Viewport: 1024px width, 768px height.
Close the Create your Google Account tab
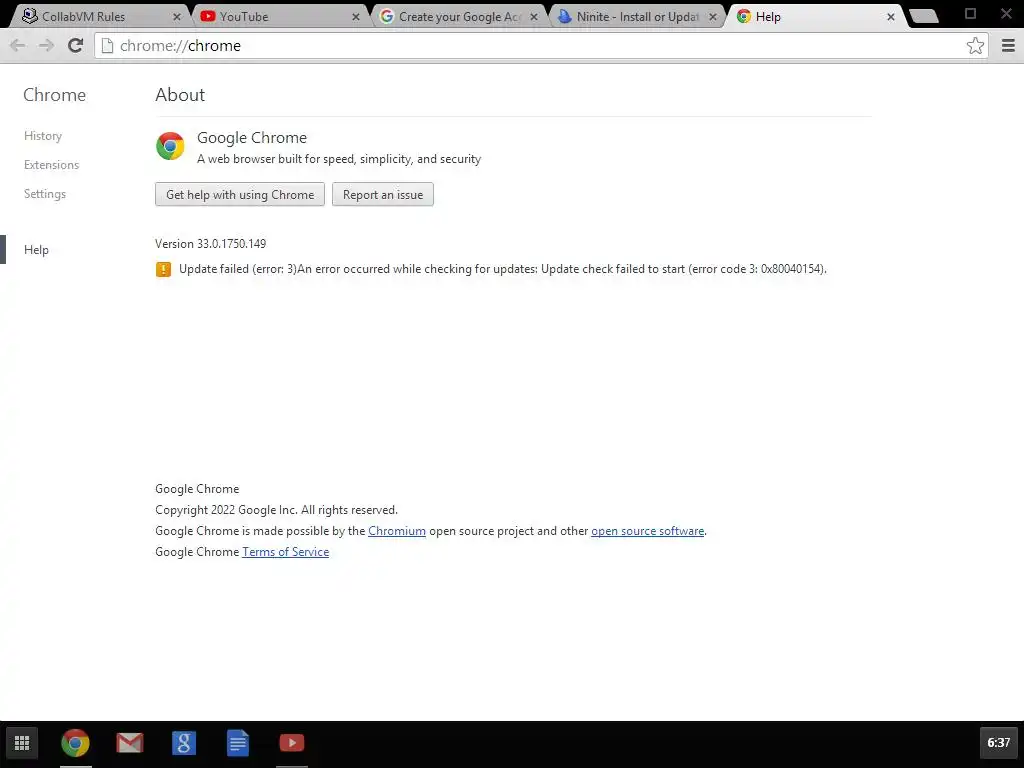tap(534, 17)
